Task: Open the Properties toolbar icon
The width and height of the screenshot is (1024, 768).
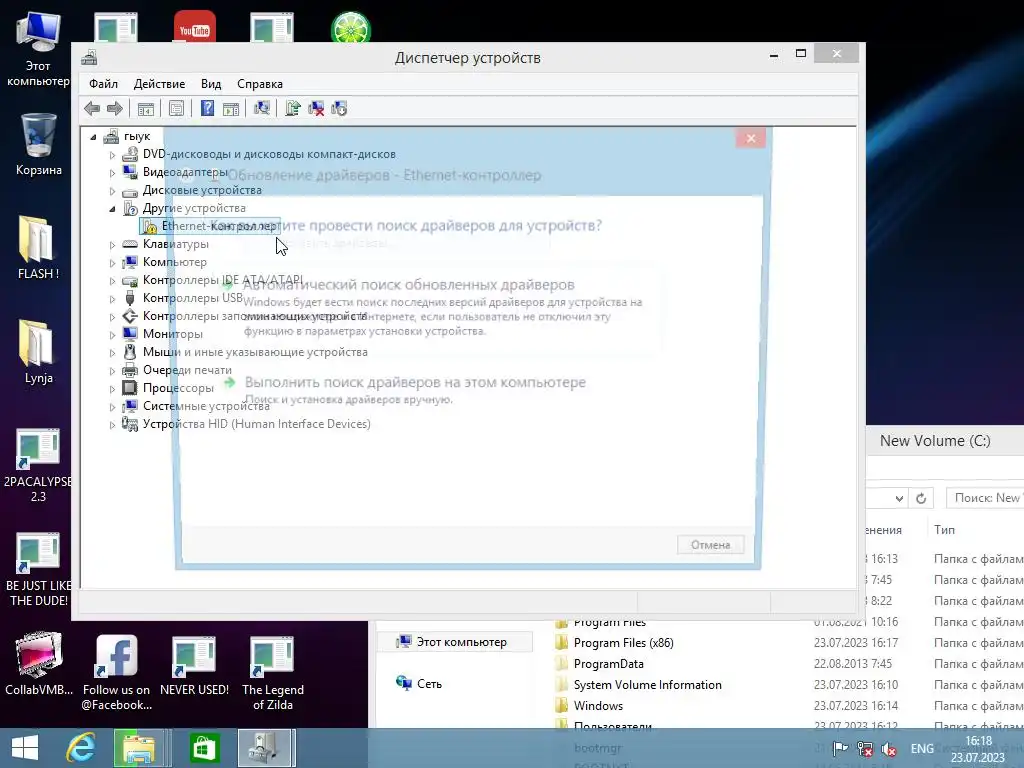Action: click(176, 108)
